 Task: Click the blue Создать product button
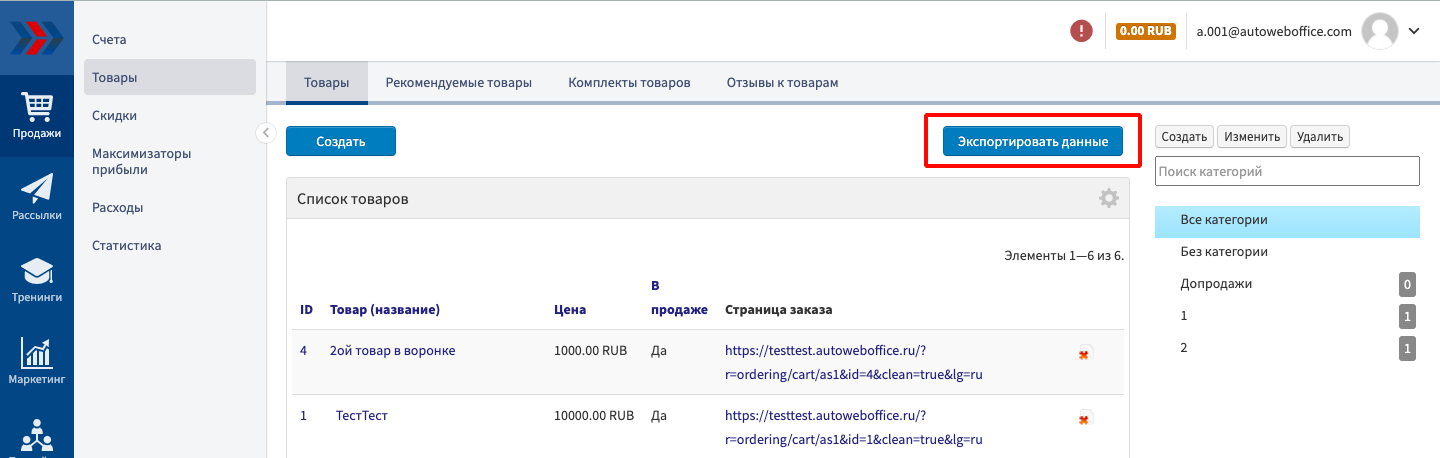340,142
